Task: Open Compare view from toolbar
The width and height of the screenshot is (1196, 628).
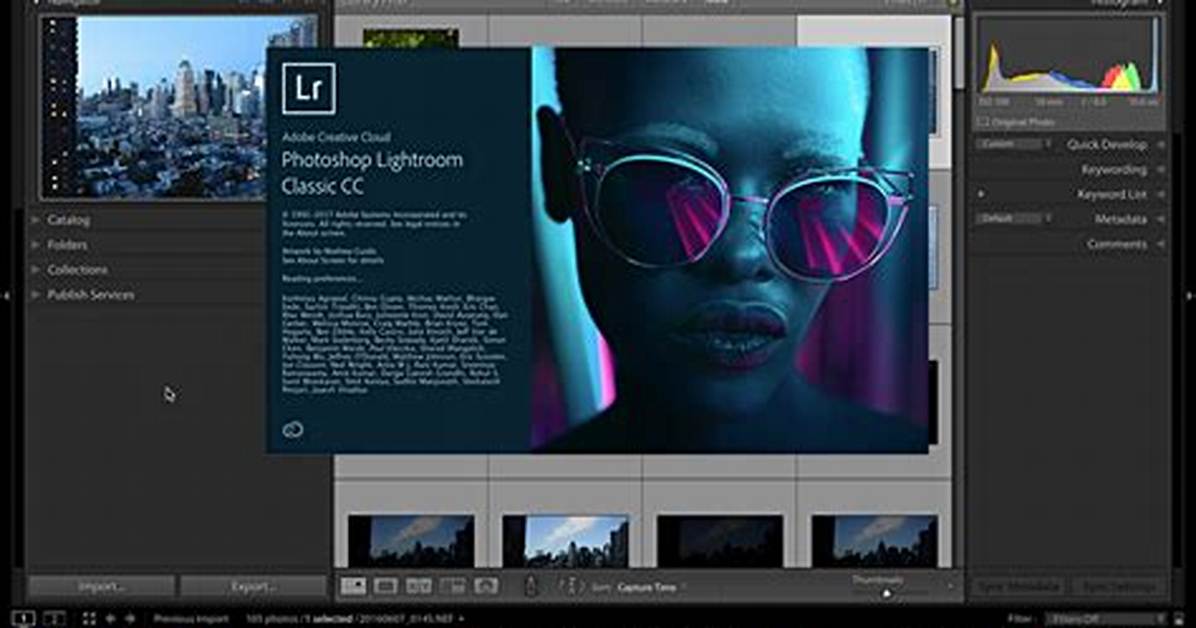Action: pos(419,586)
